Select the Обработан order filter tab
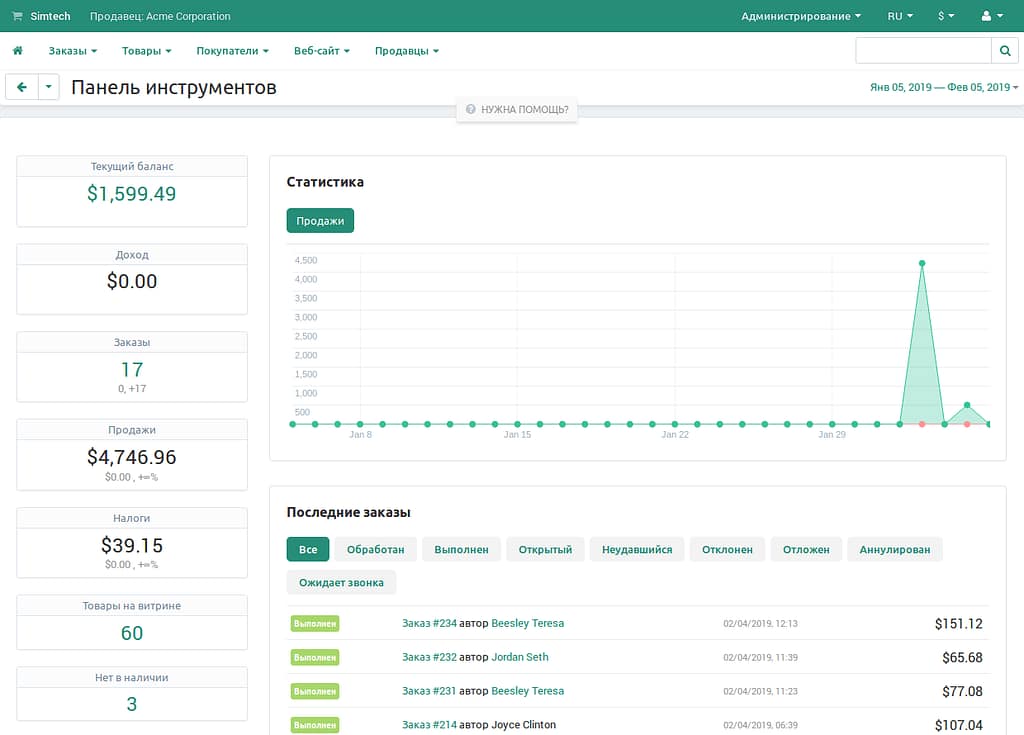 [x=375, y=549]
